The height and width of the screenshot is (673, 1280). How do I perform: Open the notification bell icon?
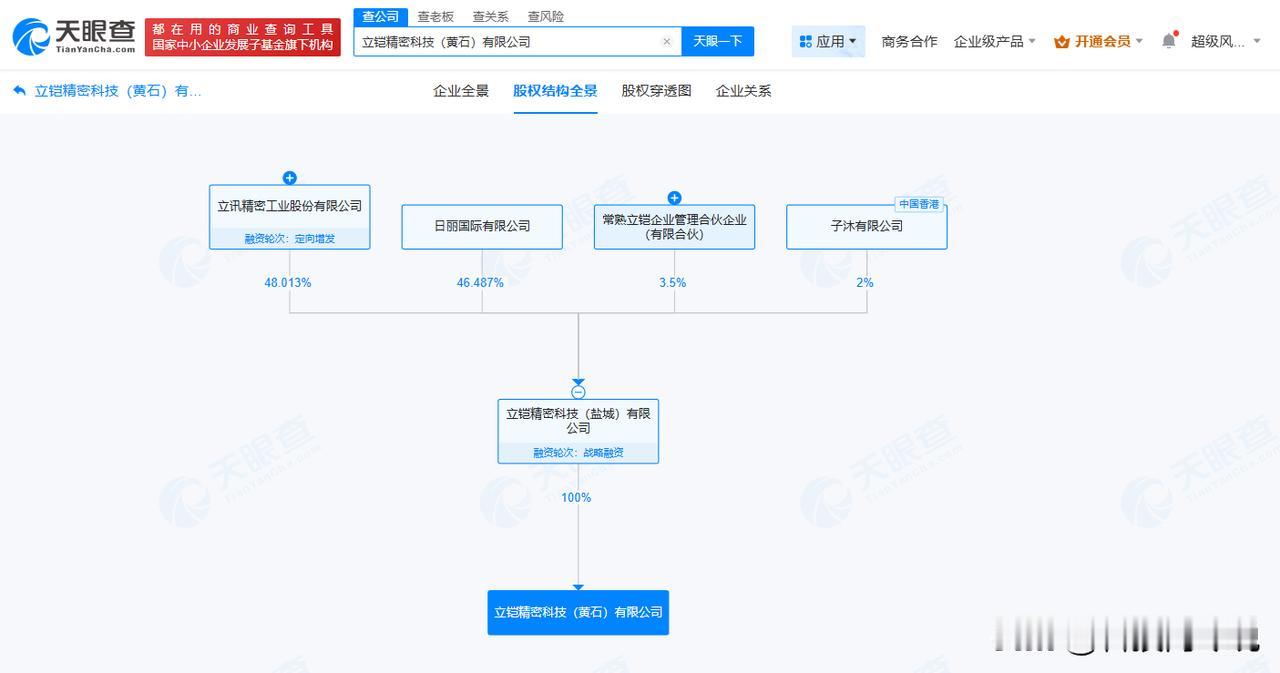1169,41
